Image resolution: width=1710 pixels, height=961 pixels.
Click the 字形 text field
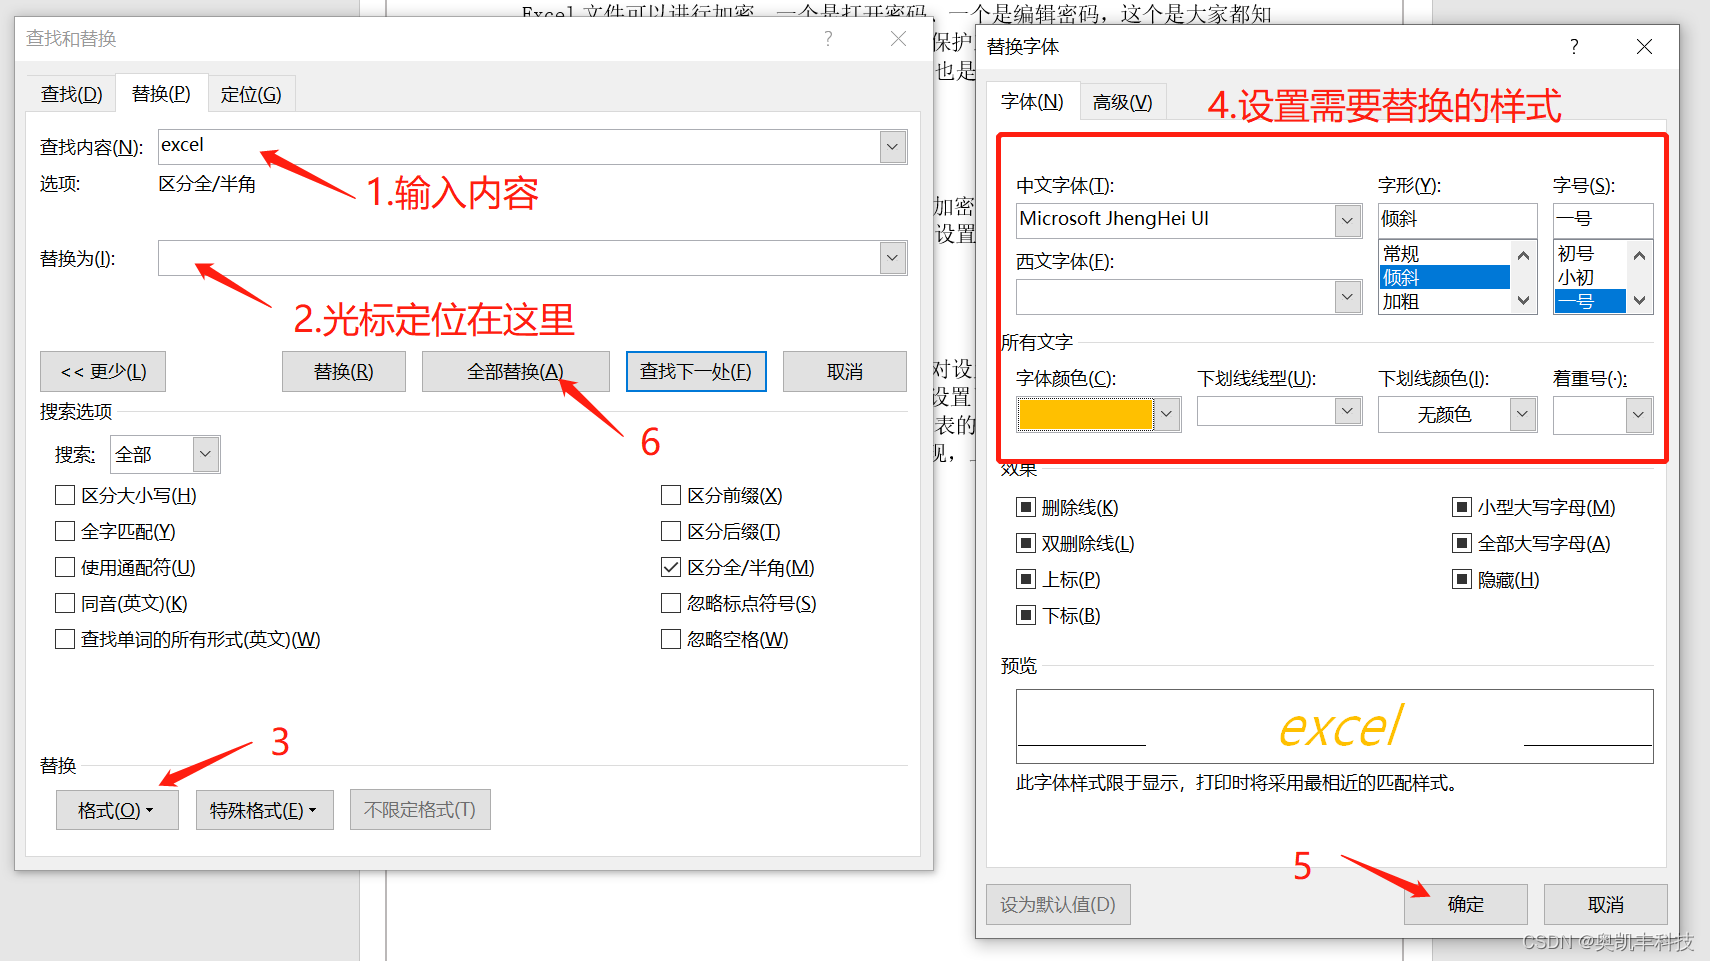[1457, 219]
